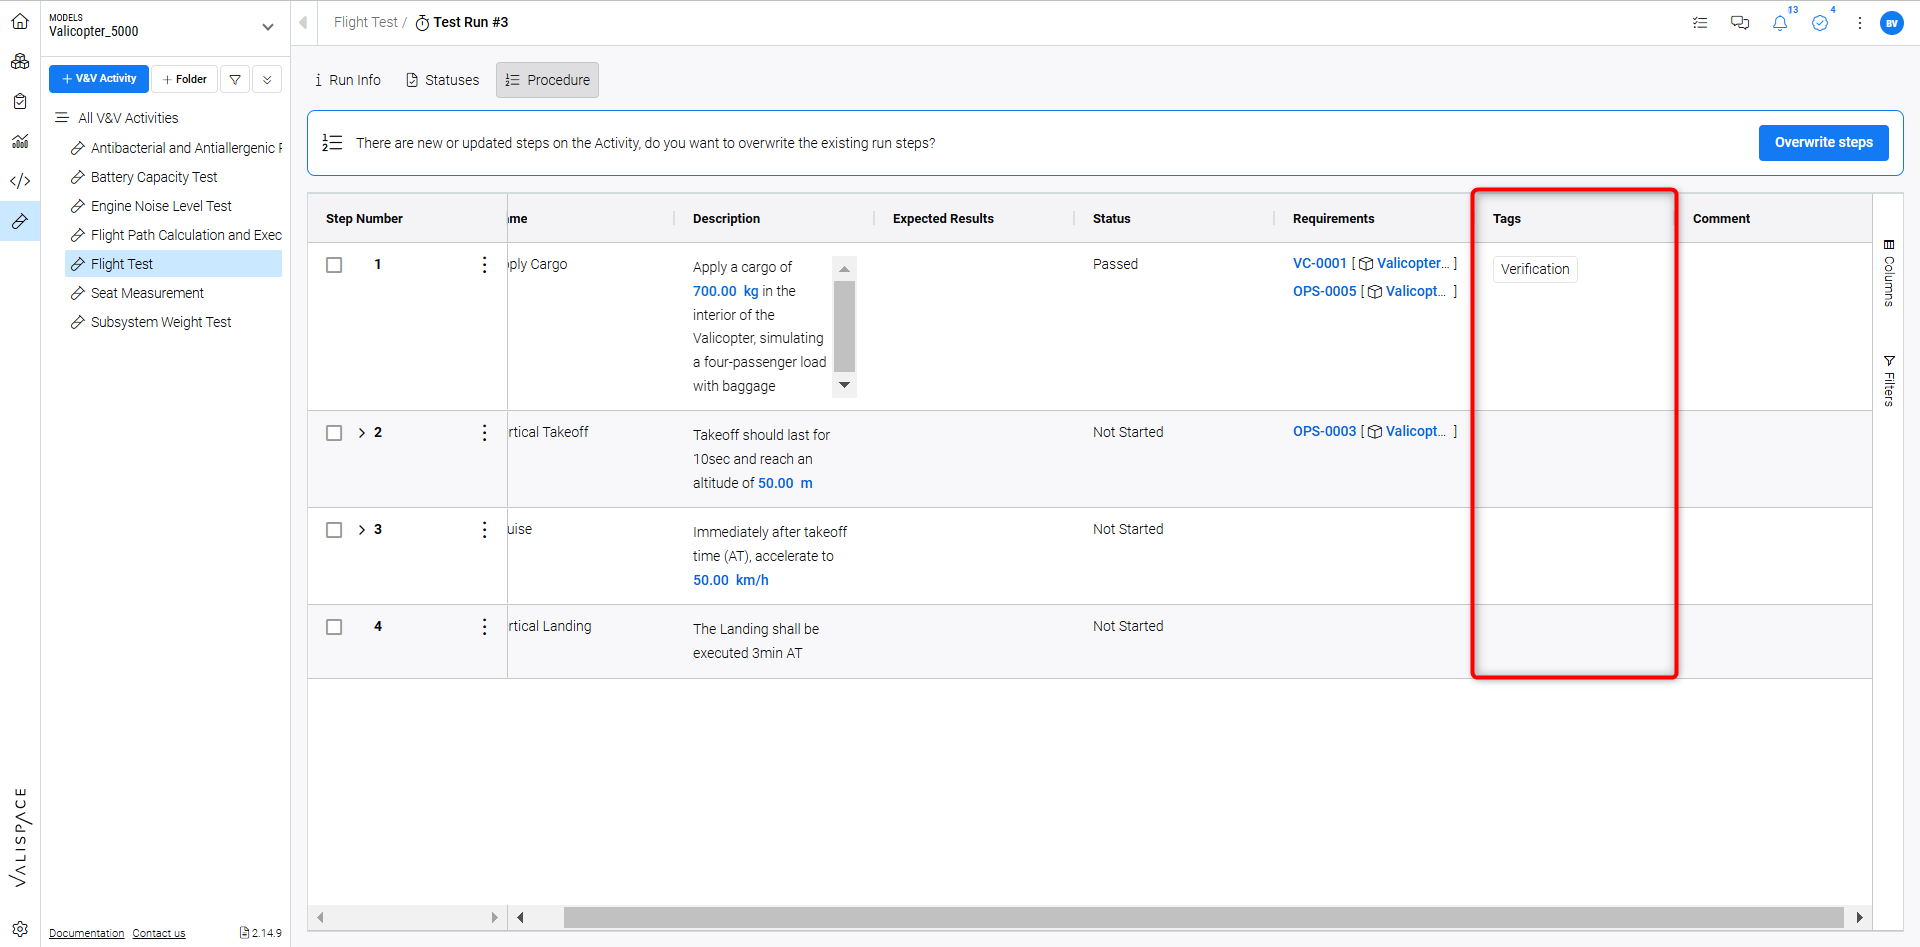Open the Battery Capacity Test activity
This screenshot has width=1920, height=947.
click(154, 177)
